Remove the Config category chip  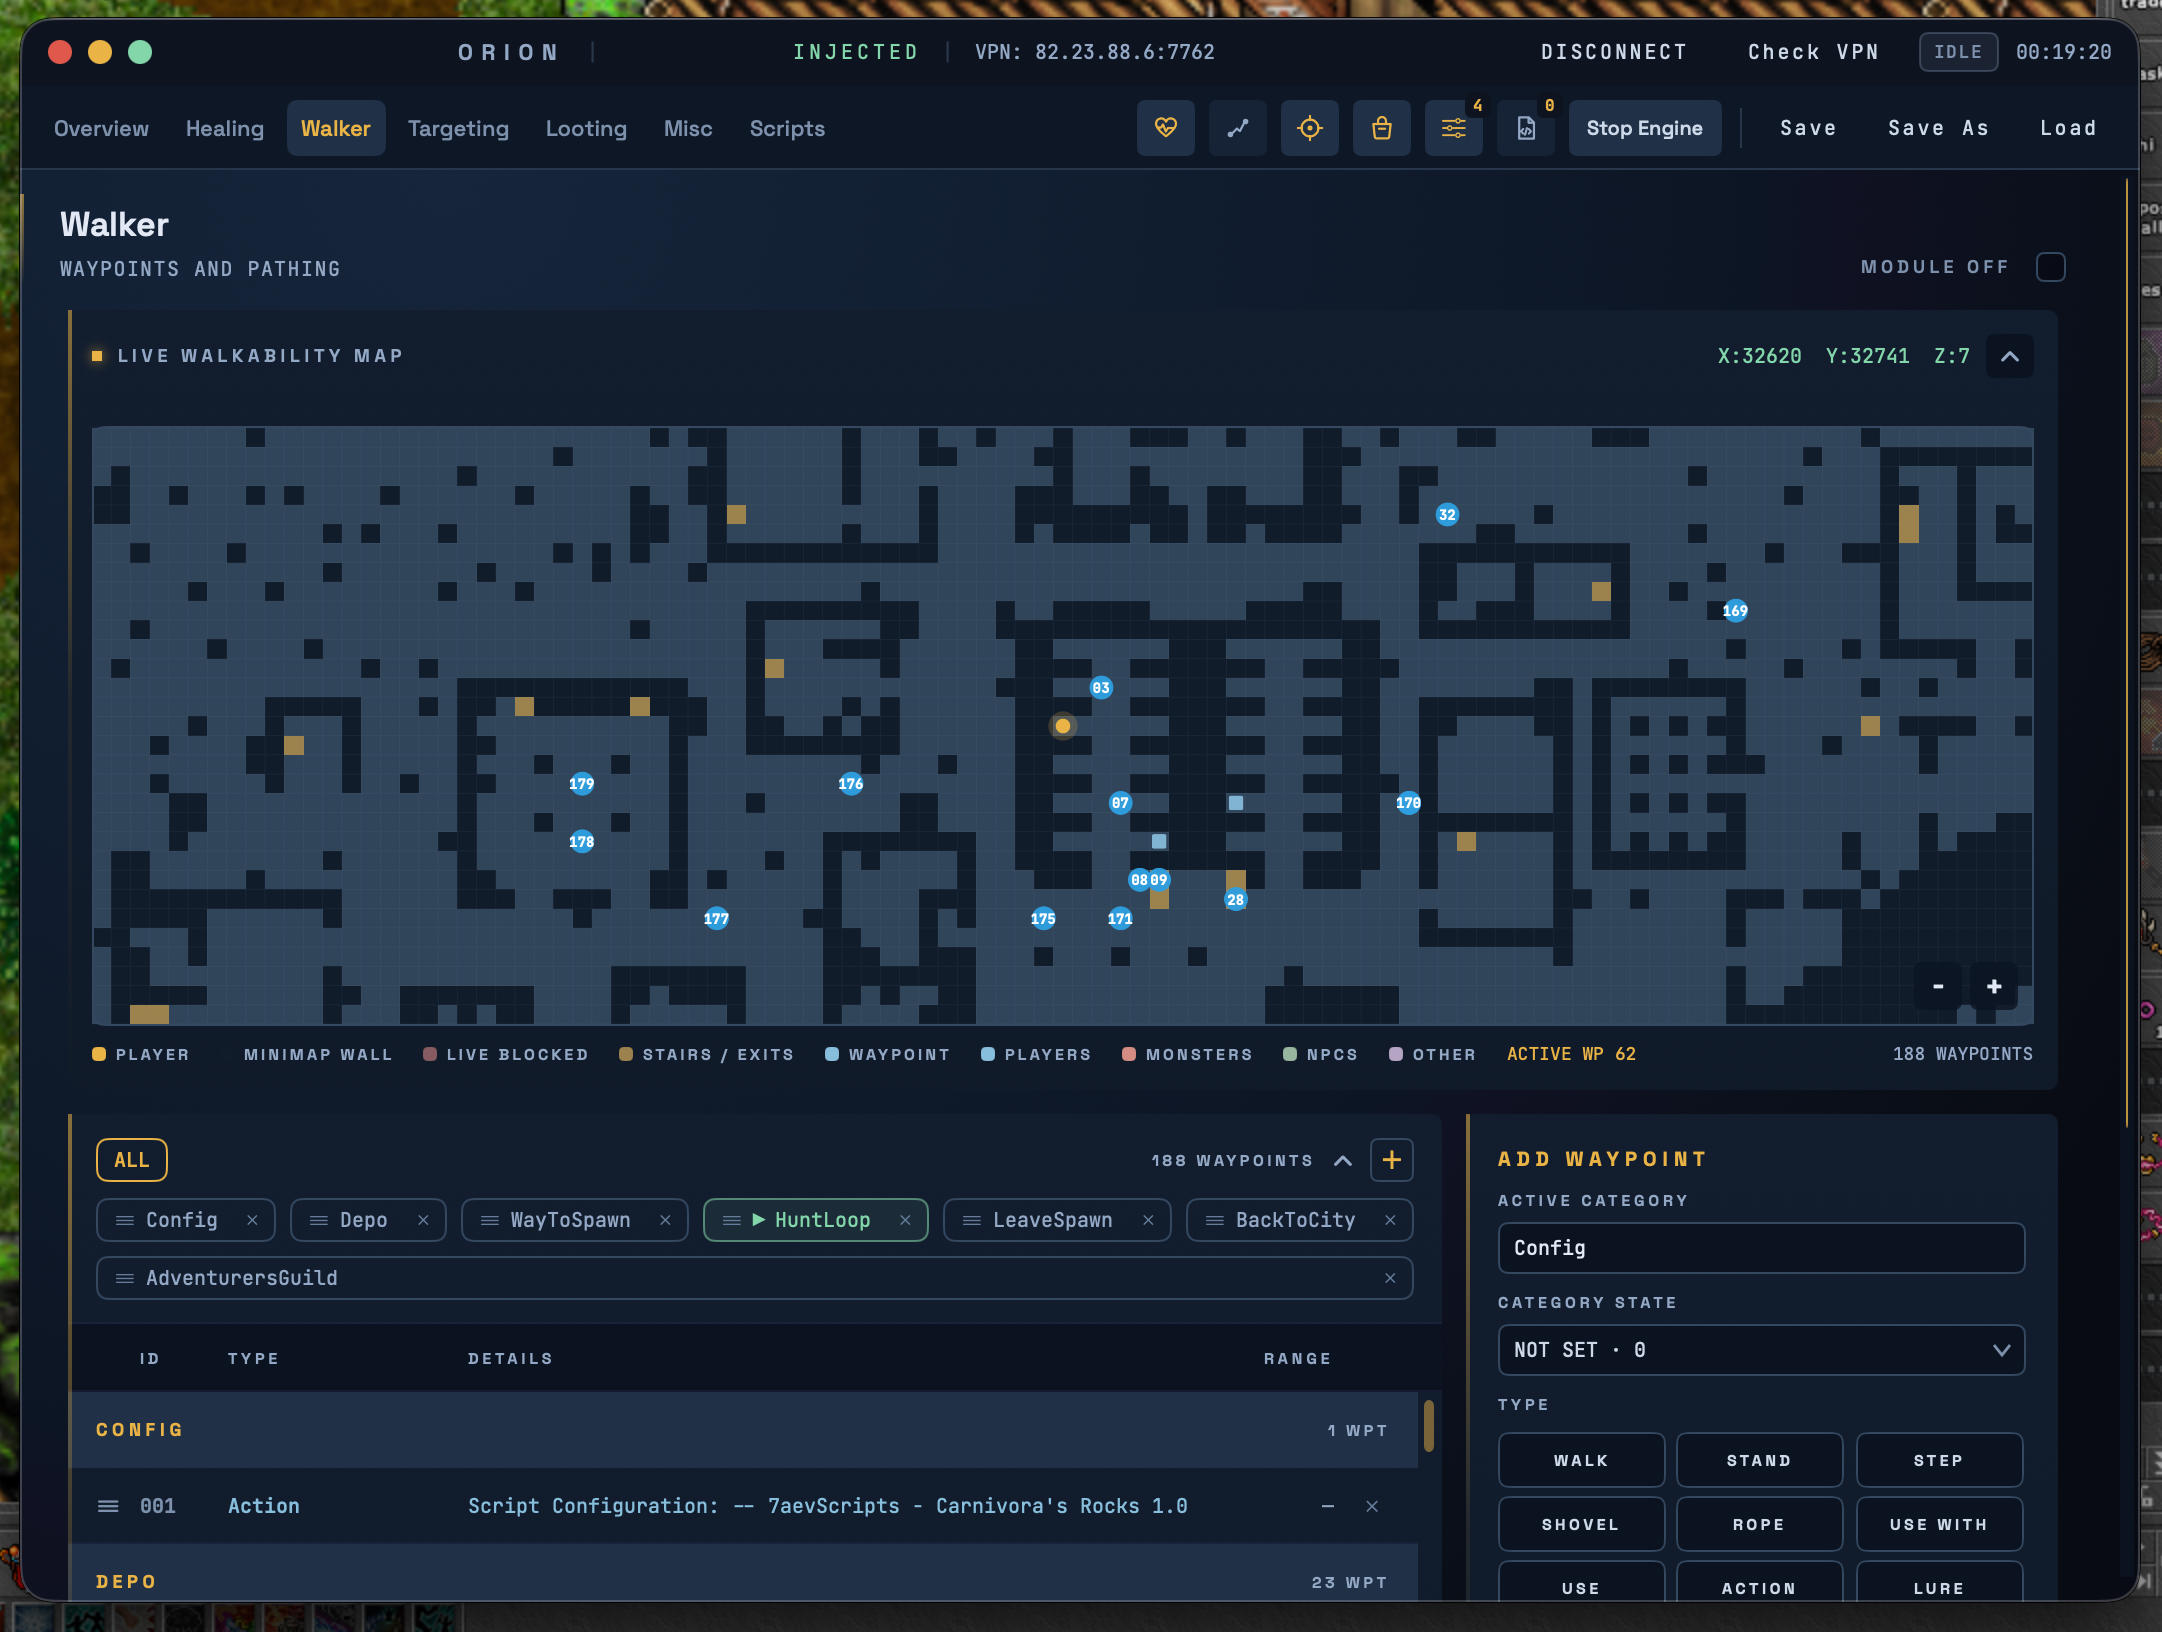click(x=252, y=1220)
